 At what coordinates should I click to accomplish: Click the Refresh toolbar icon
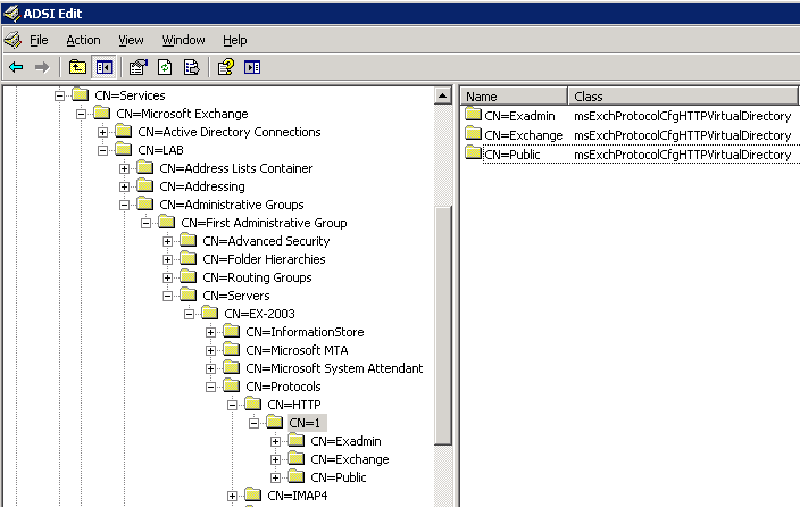click(x=165, y=67)
